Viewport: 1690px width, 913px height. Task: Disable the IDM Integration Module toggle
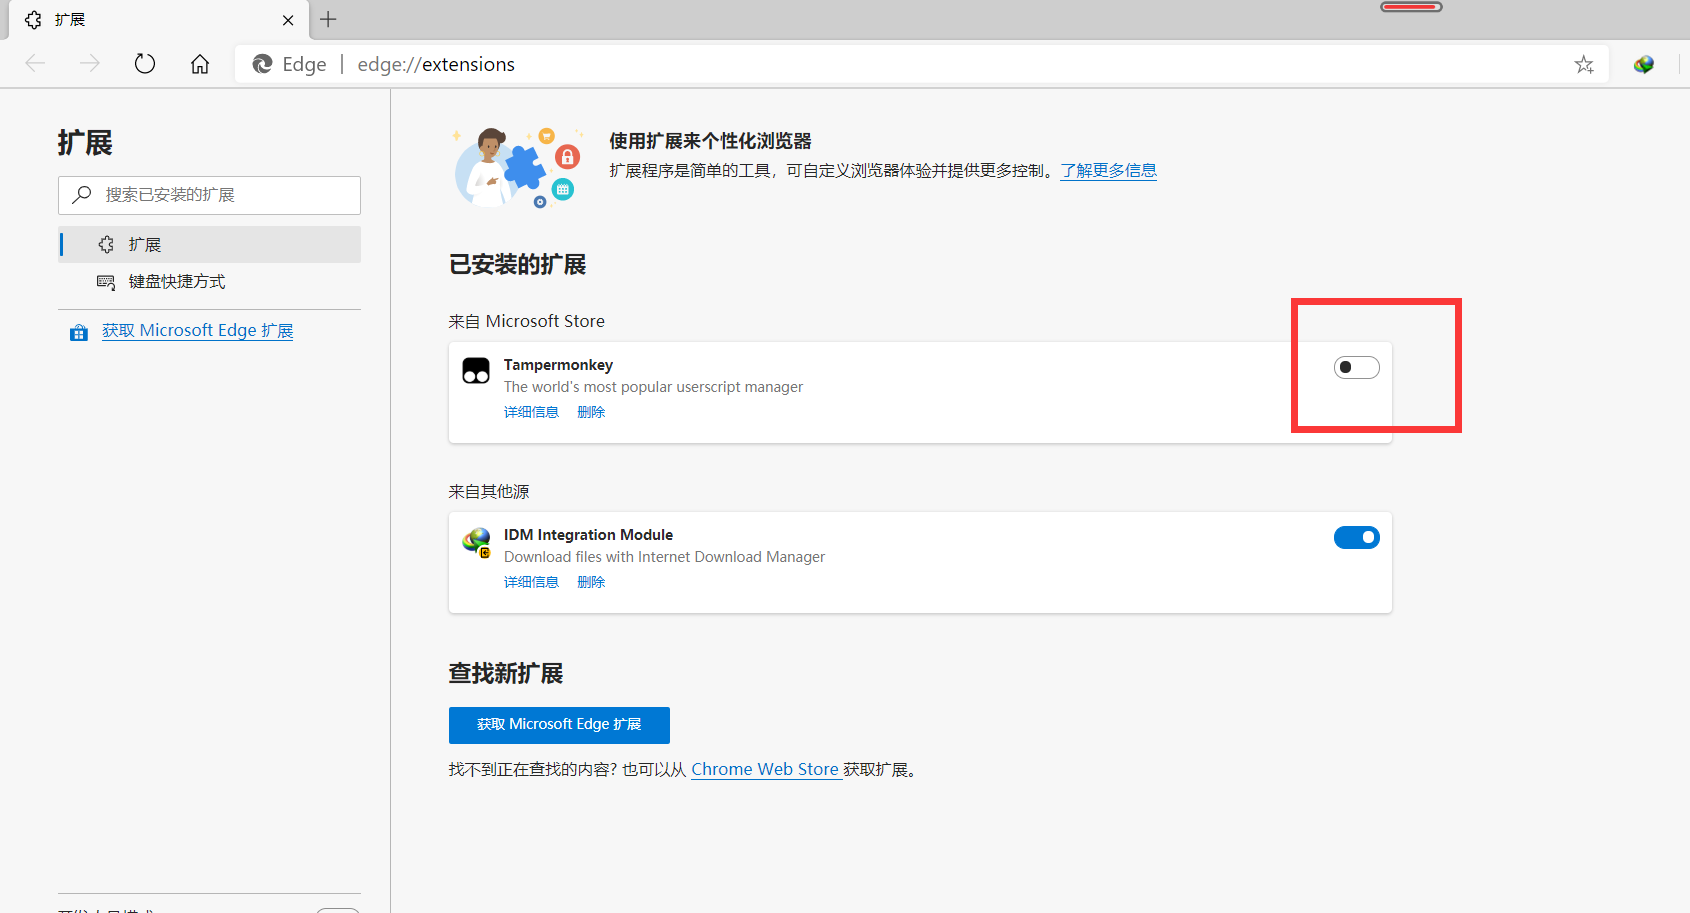[1356, 538]
